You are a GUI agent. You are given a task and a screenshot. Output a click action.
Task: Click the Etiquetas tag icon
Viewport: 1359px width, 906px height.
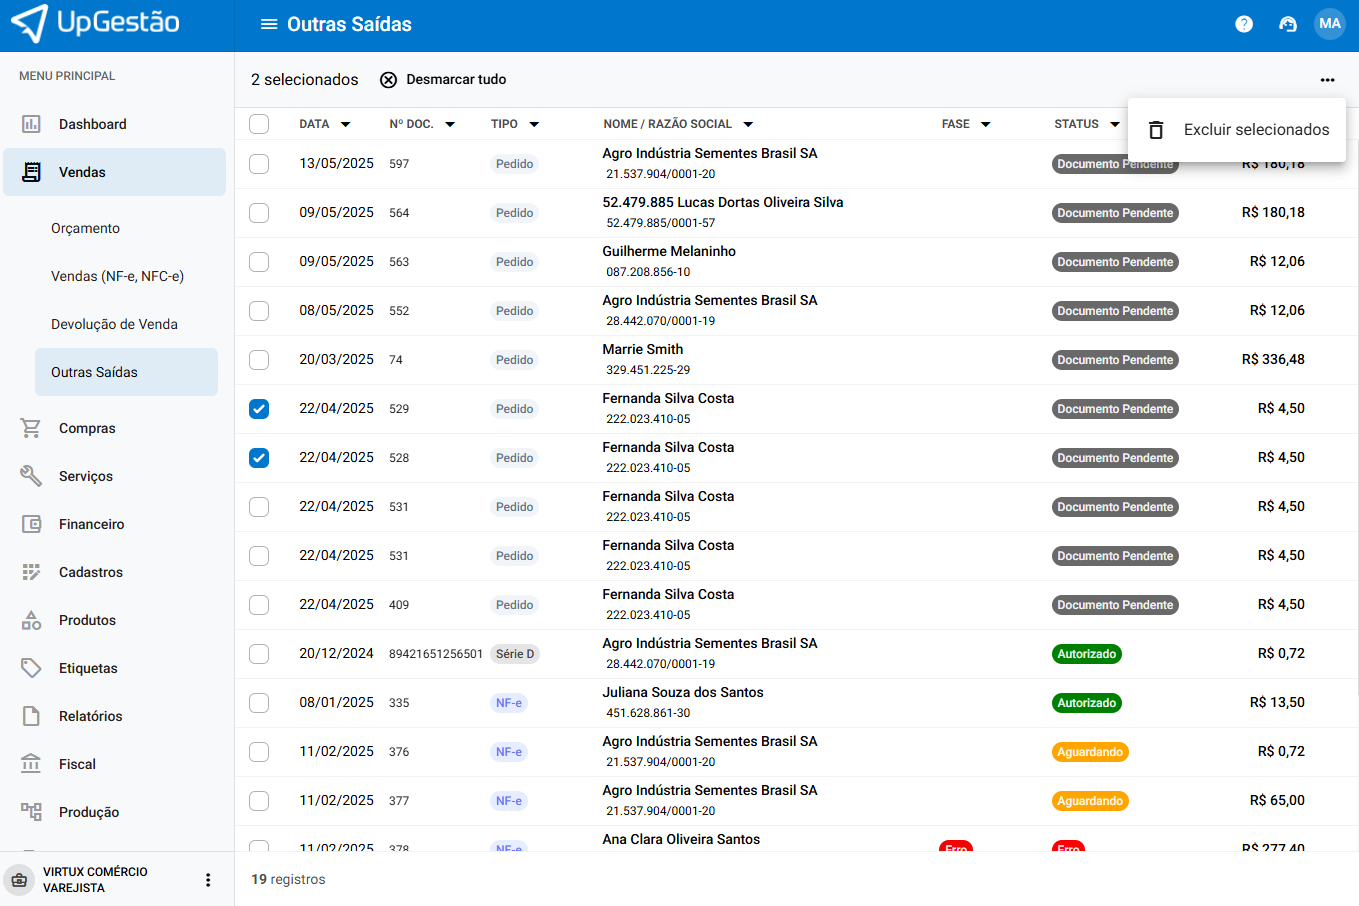click(x=31, y=668)
